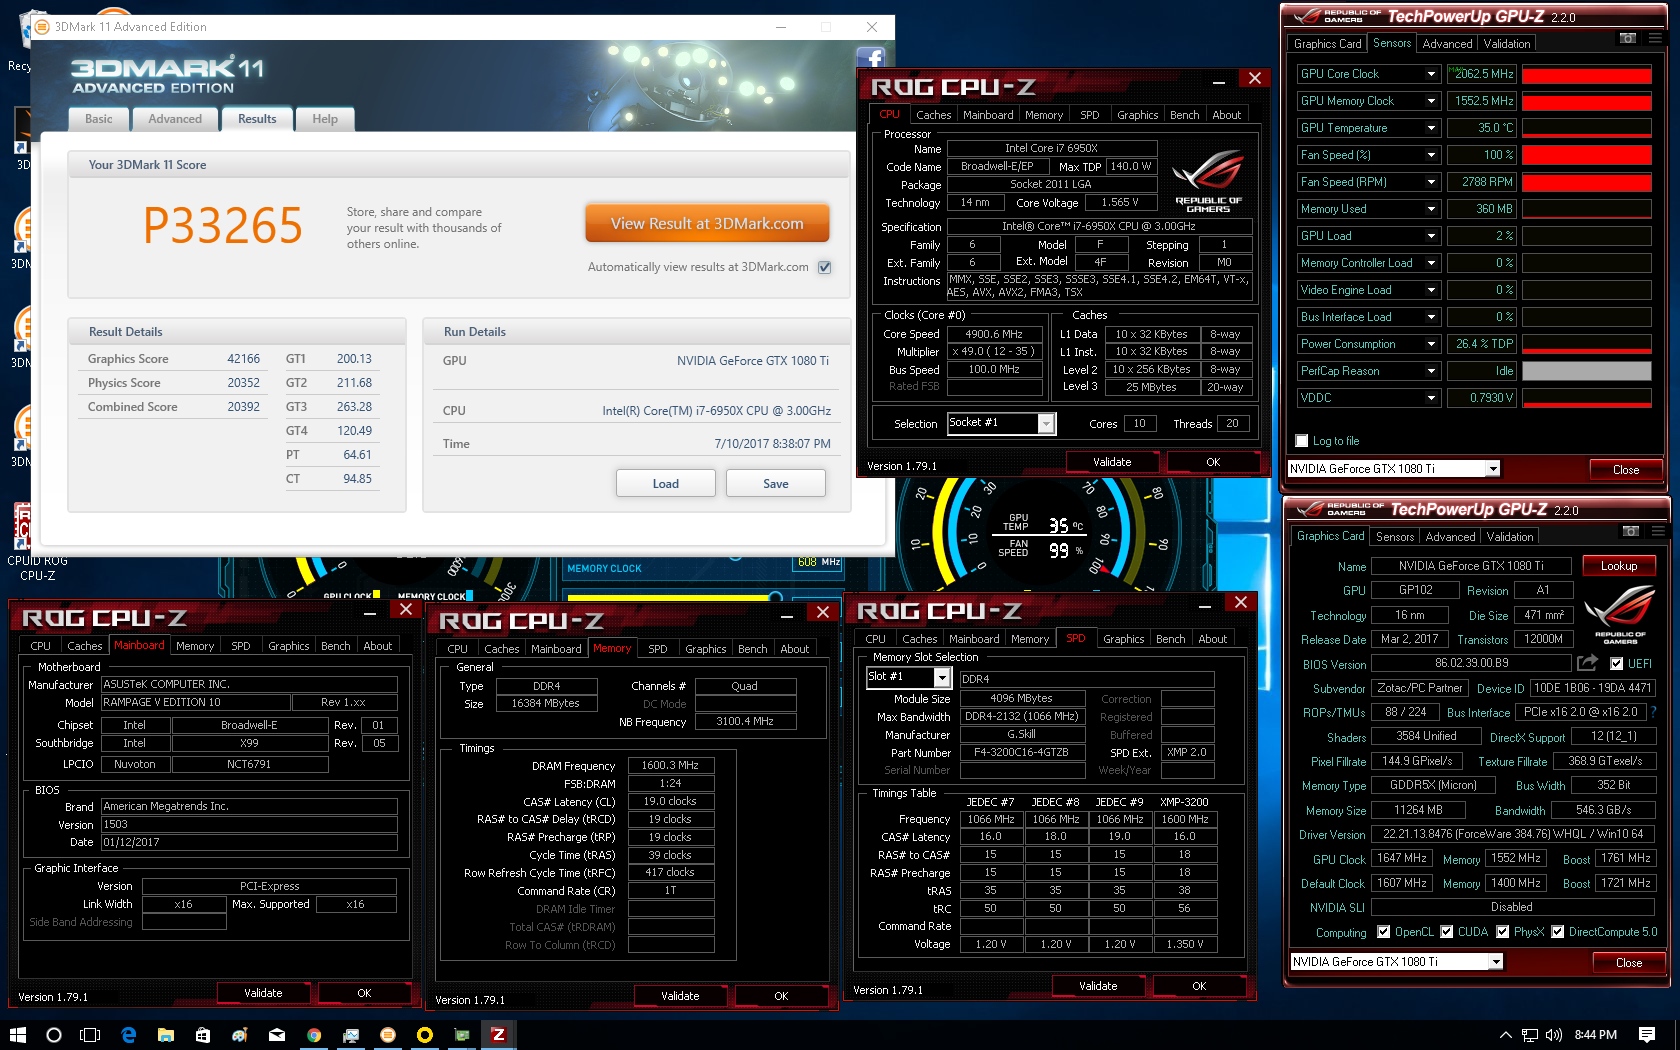The width and height of the screenshot is (1680, 1050).
Task: Open the Windows Start menu
Action: click(17, 1035)
